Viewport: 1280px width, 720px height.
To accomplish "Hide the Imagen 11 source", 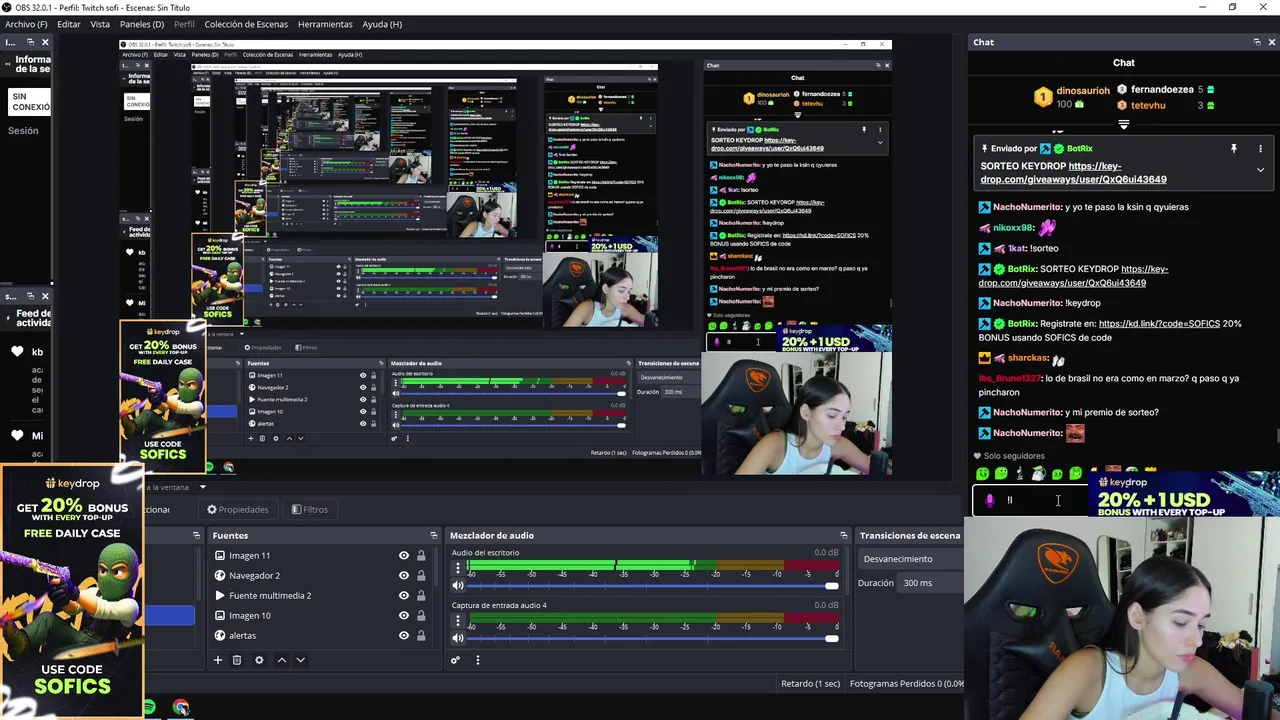I will point(404,555).
